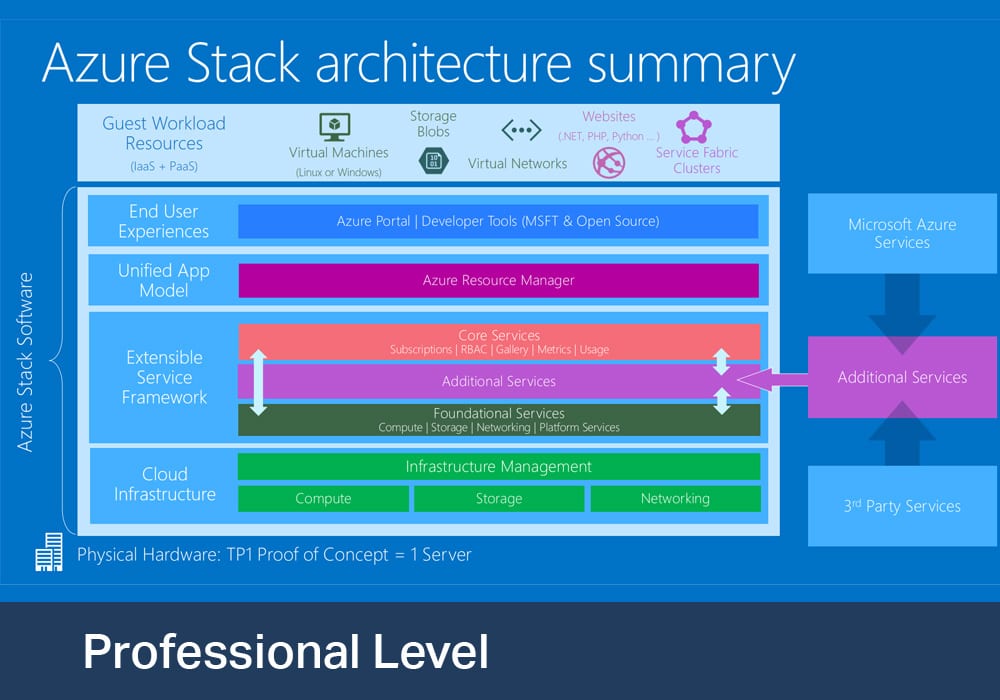Screen dimensions: 1000x700
Task: Click the Storage Blobs hexagon icon
Action: click(434, 160)
